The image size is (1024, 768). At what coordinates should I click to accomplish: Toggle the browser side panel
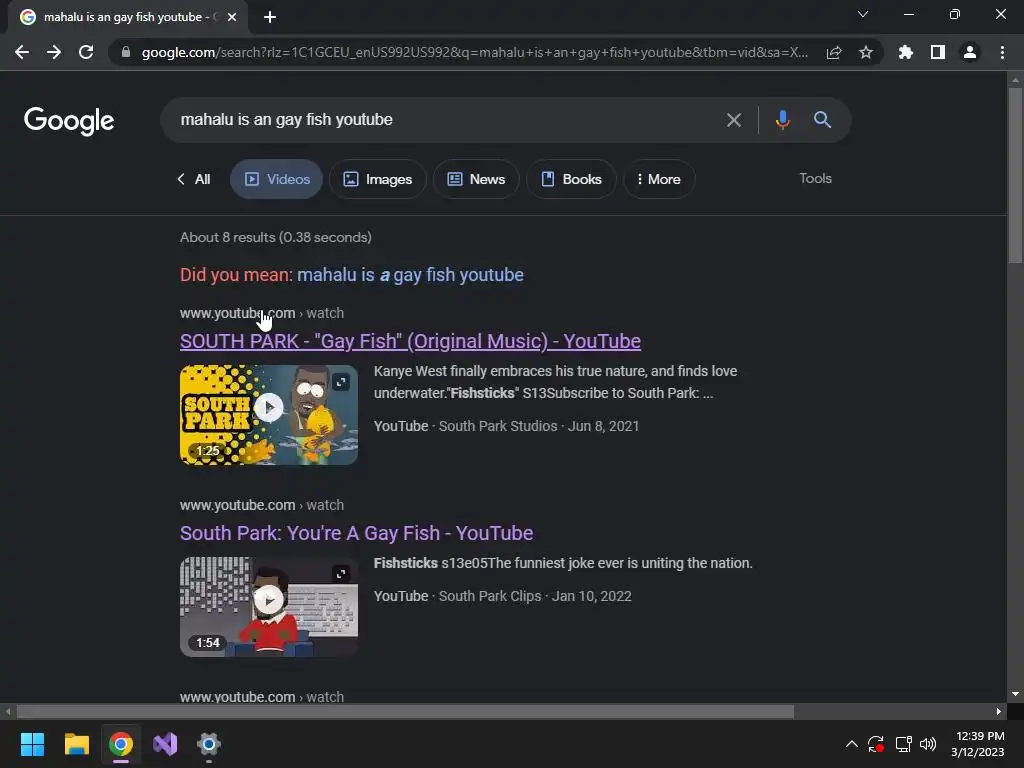(938, 52)
